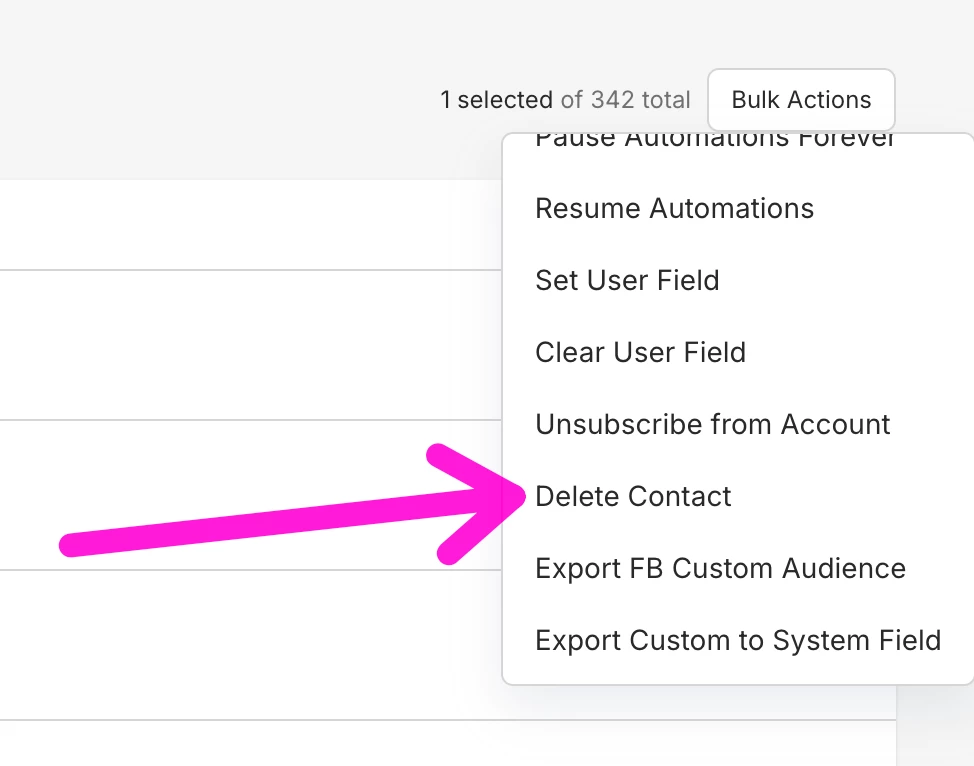
Task: Click the topmost visible contact table row
Action: pyautogui.click(x=250, y=225)
